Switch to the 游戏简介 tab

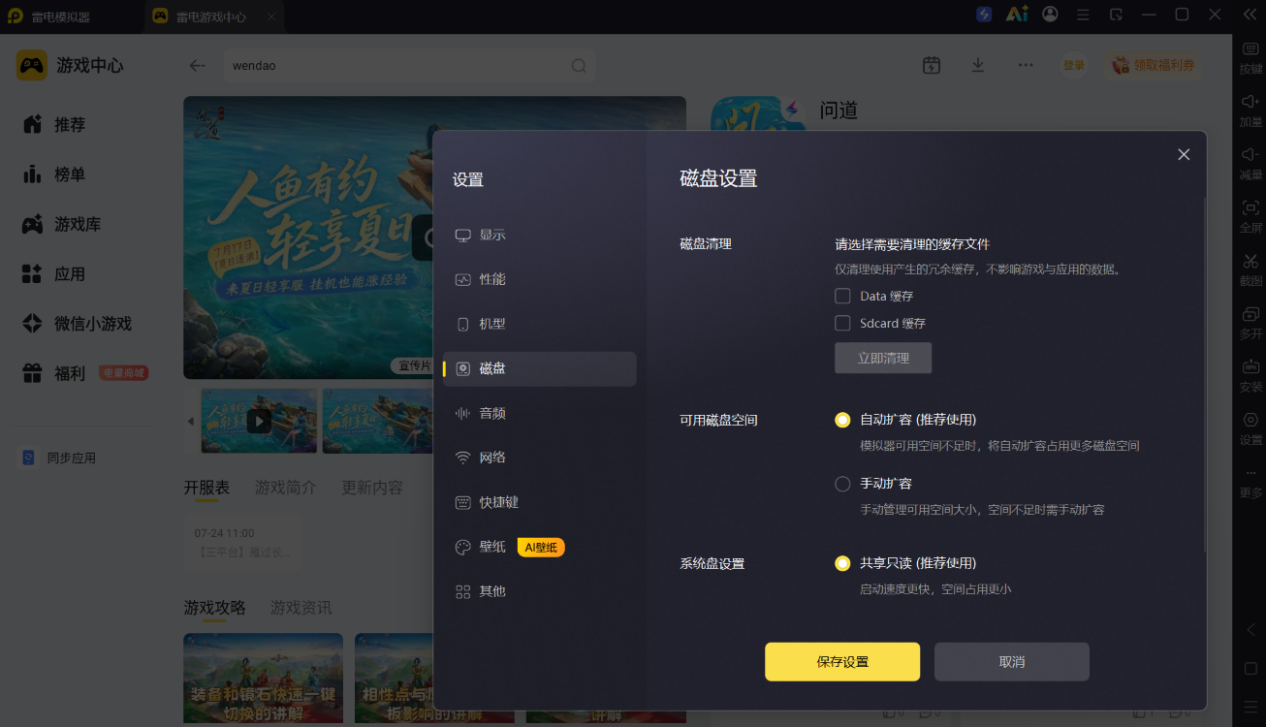285,488
